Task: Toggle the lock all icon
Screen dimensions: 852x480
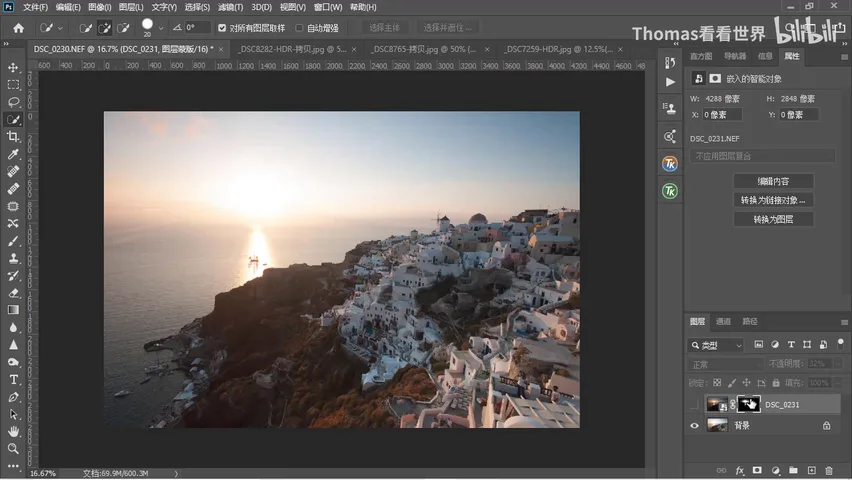Action: pyautogui.click(x=776, y=383)
